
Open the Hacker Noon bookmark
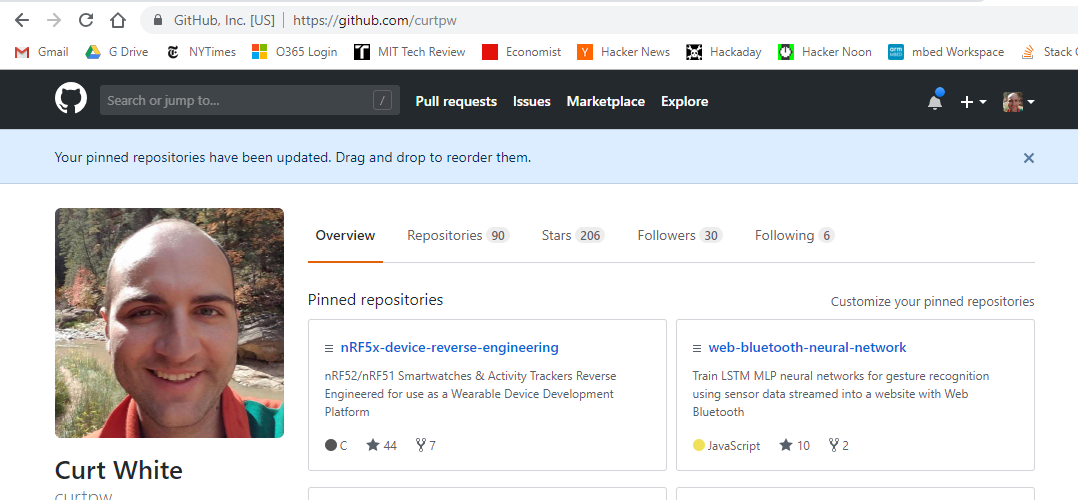point(825,52)
